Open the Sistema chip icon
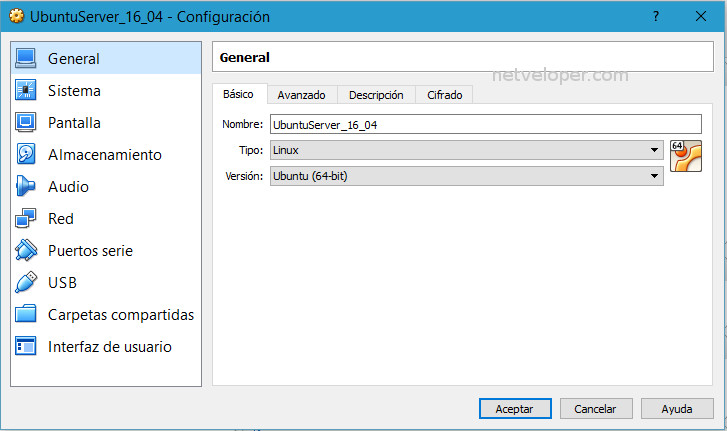The width and height of the screenshot is (727, 431). pyautogui.click(x=26, y=90)
